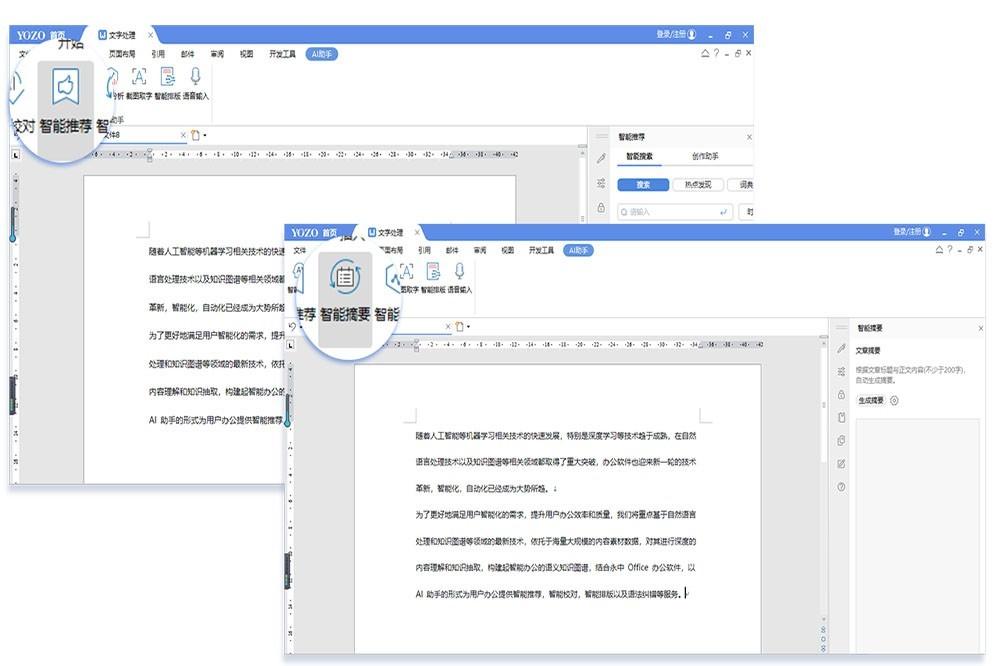
Task: Open new document dropdown arrow in back window
Action: point(205,135)
